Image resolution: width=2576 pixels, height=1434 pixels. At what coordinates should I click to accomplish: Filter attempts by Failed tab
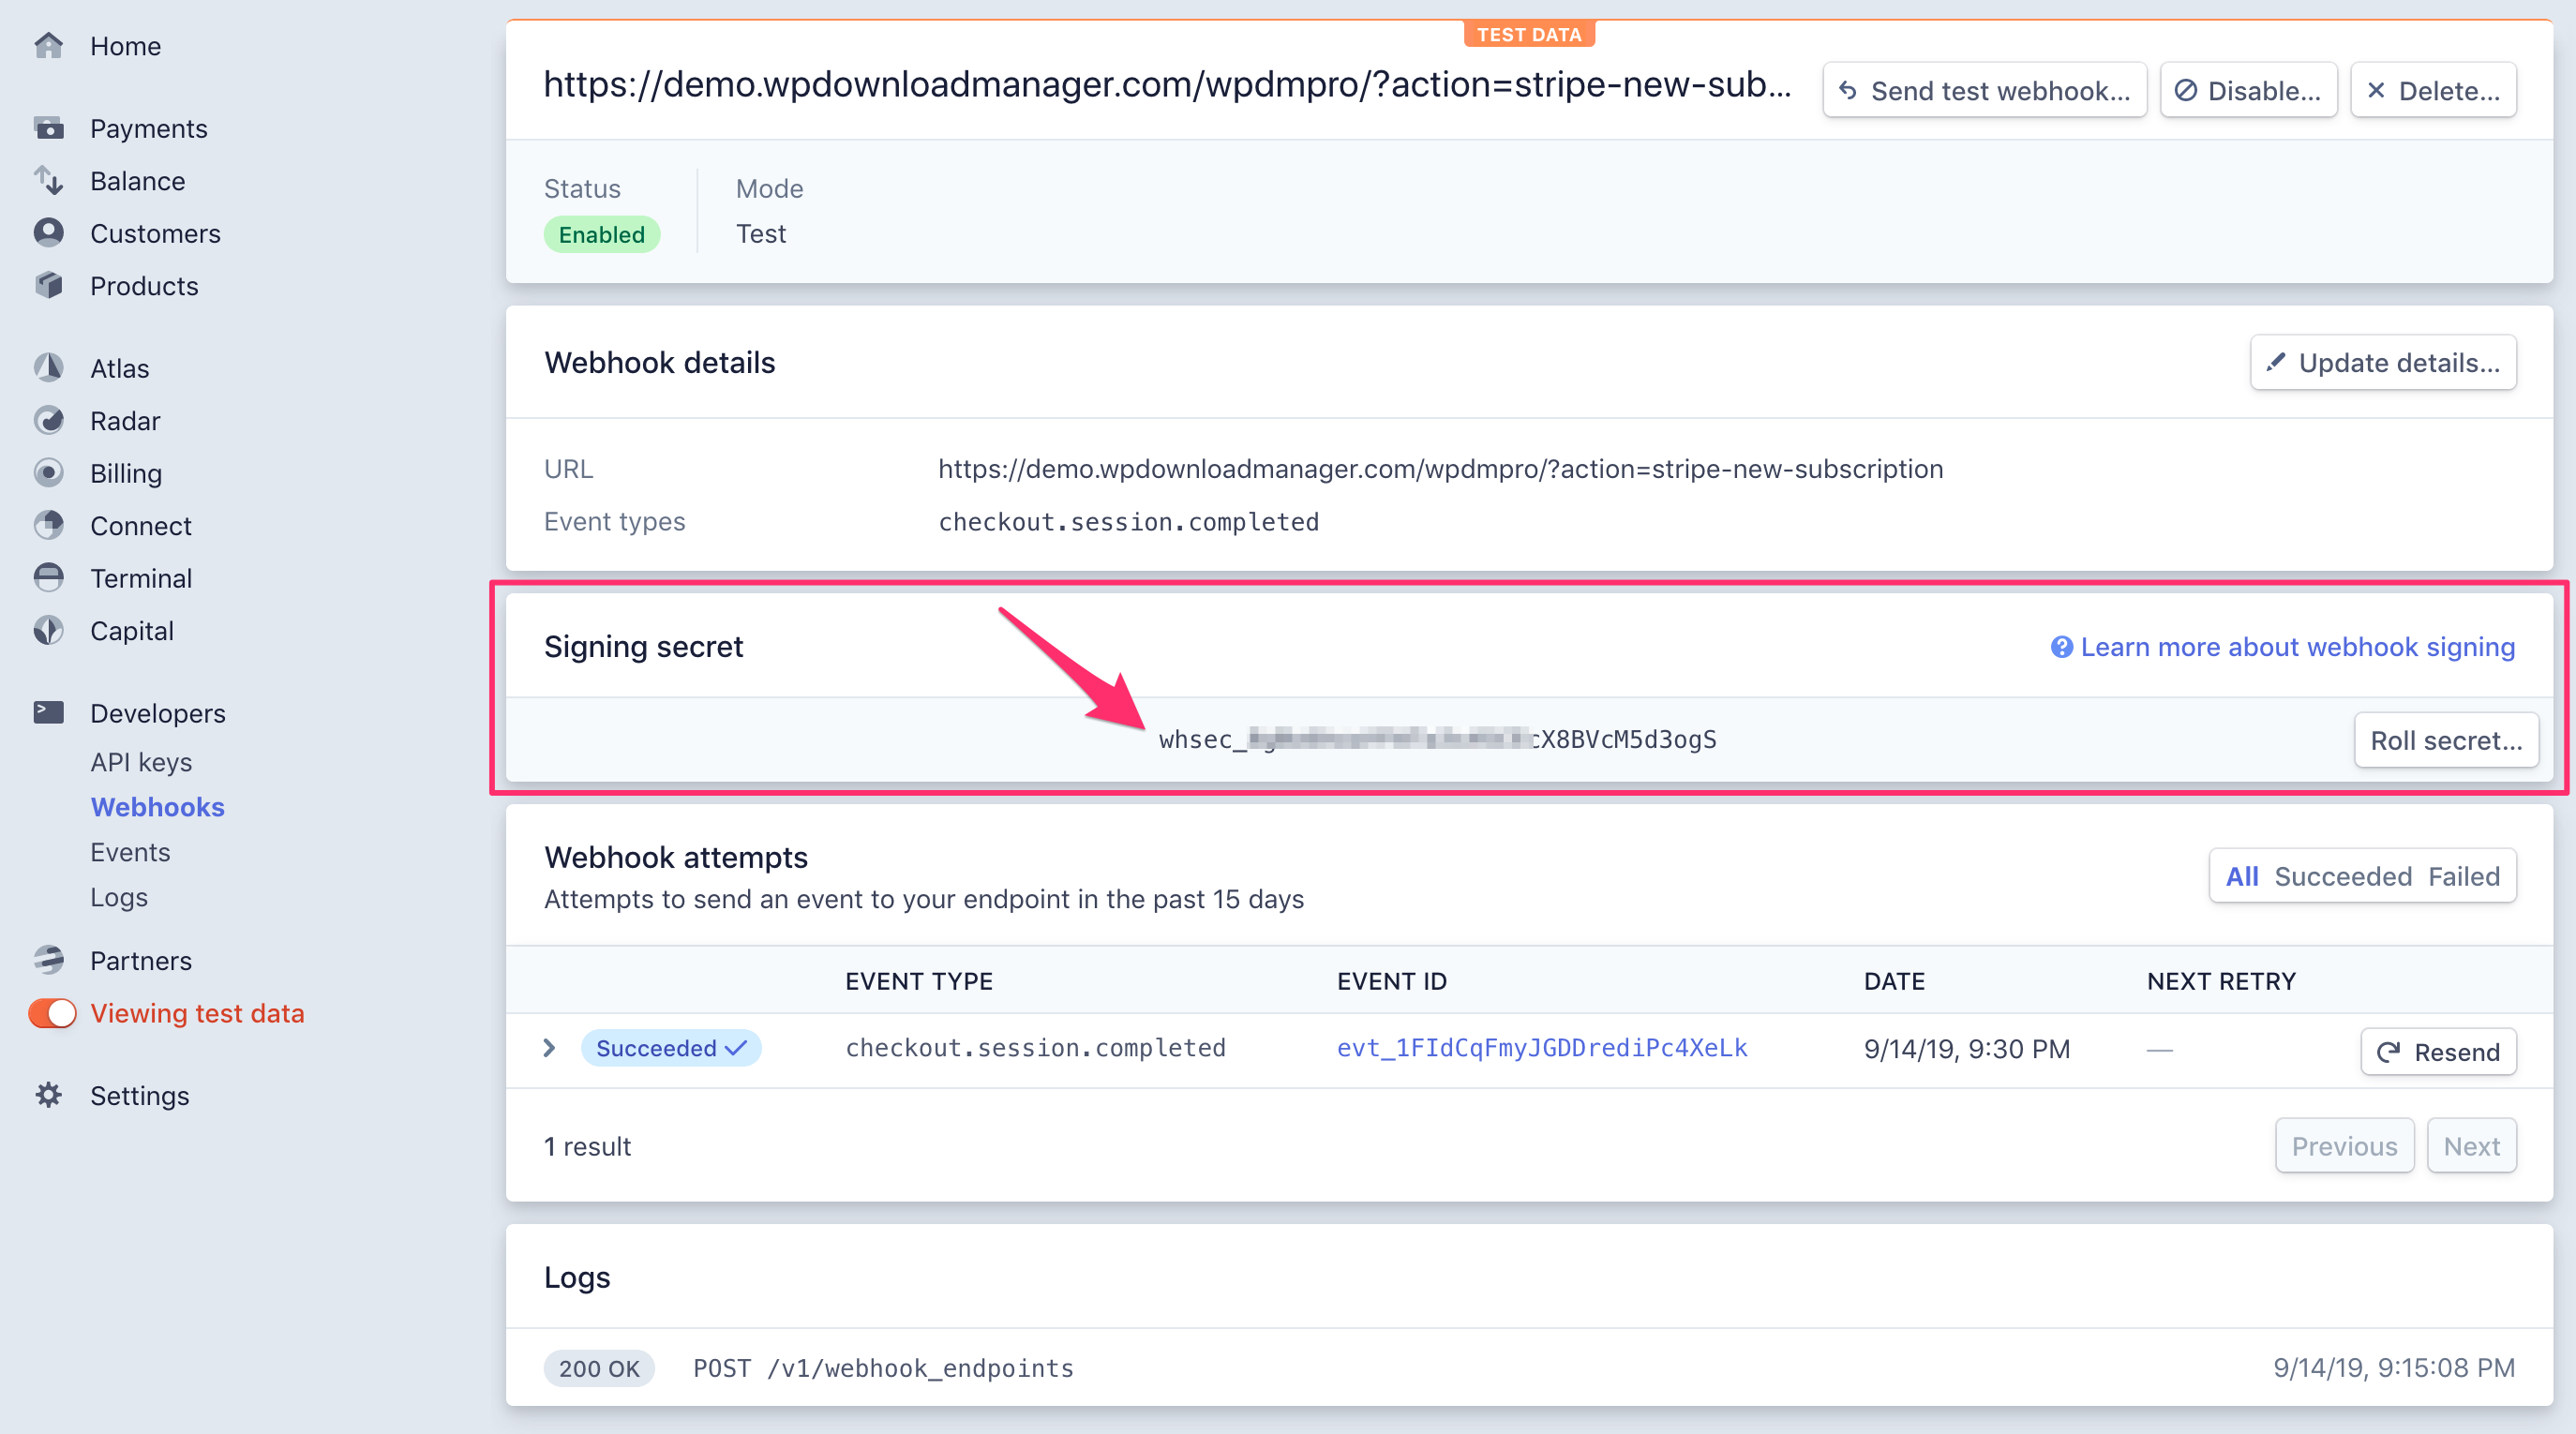pyautogui.click(x=2464, y=876)
